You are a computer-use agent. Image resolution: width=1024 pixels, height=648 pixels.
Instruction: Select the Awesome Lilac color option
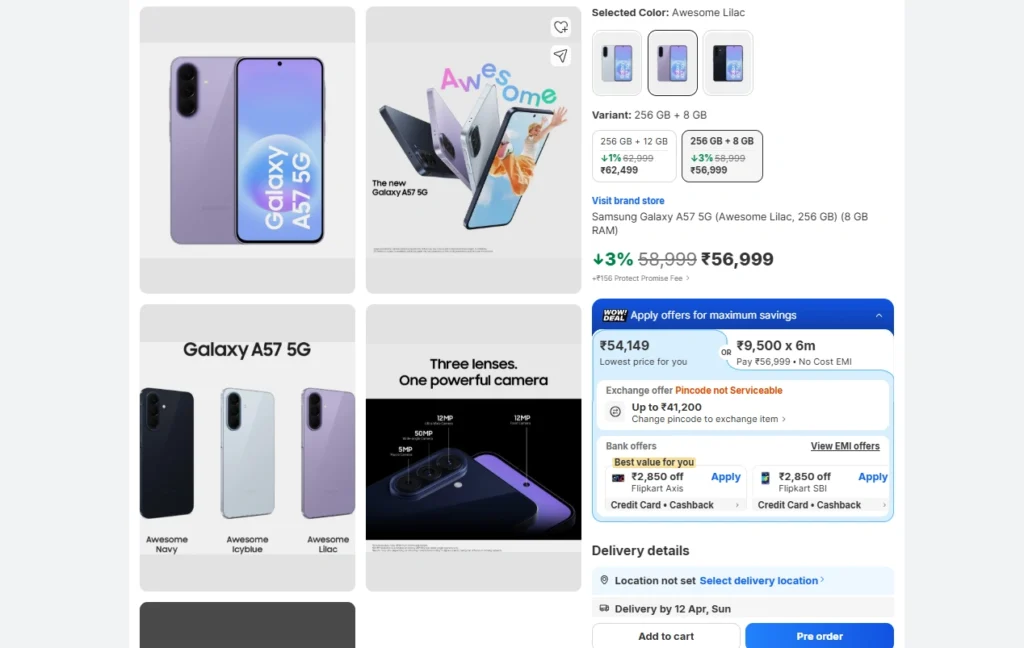coord(672,63)
